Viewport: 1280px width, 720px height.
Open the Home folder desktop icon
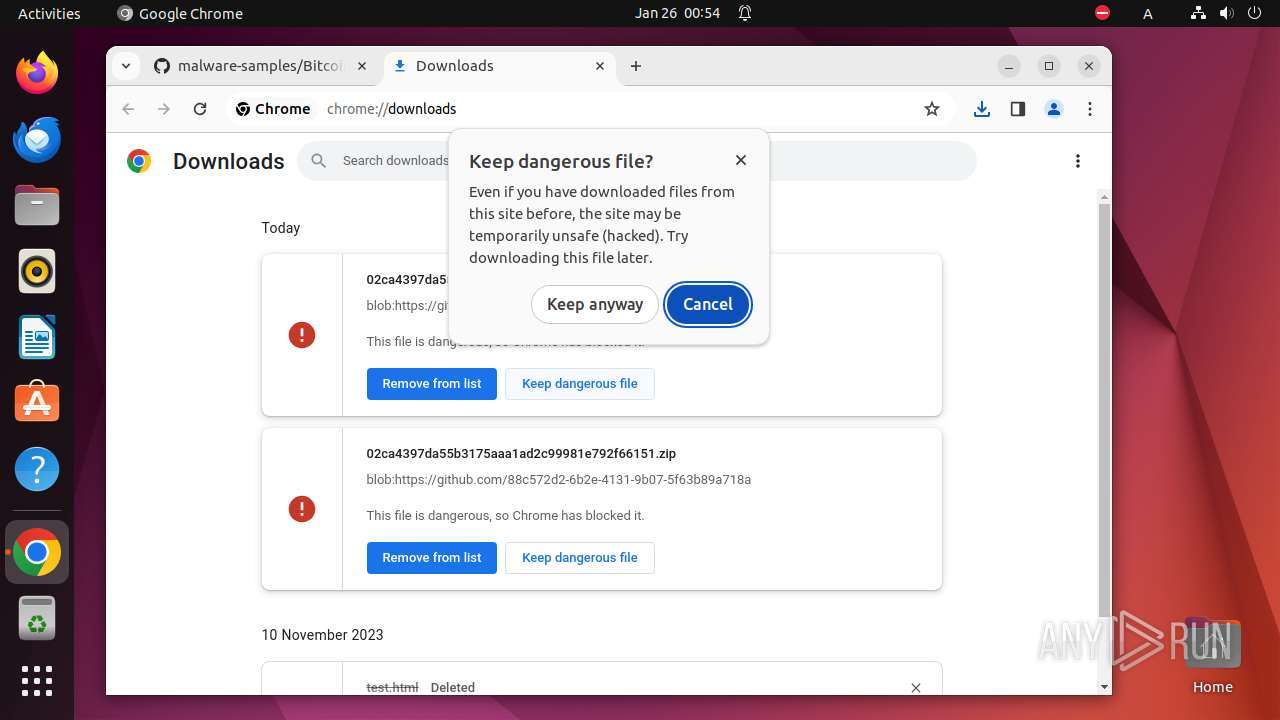point(1212,658)
